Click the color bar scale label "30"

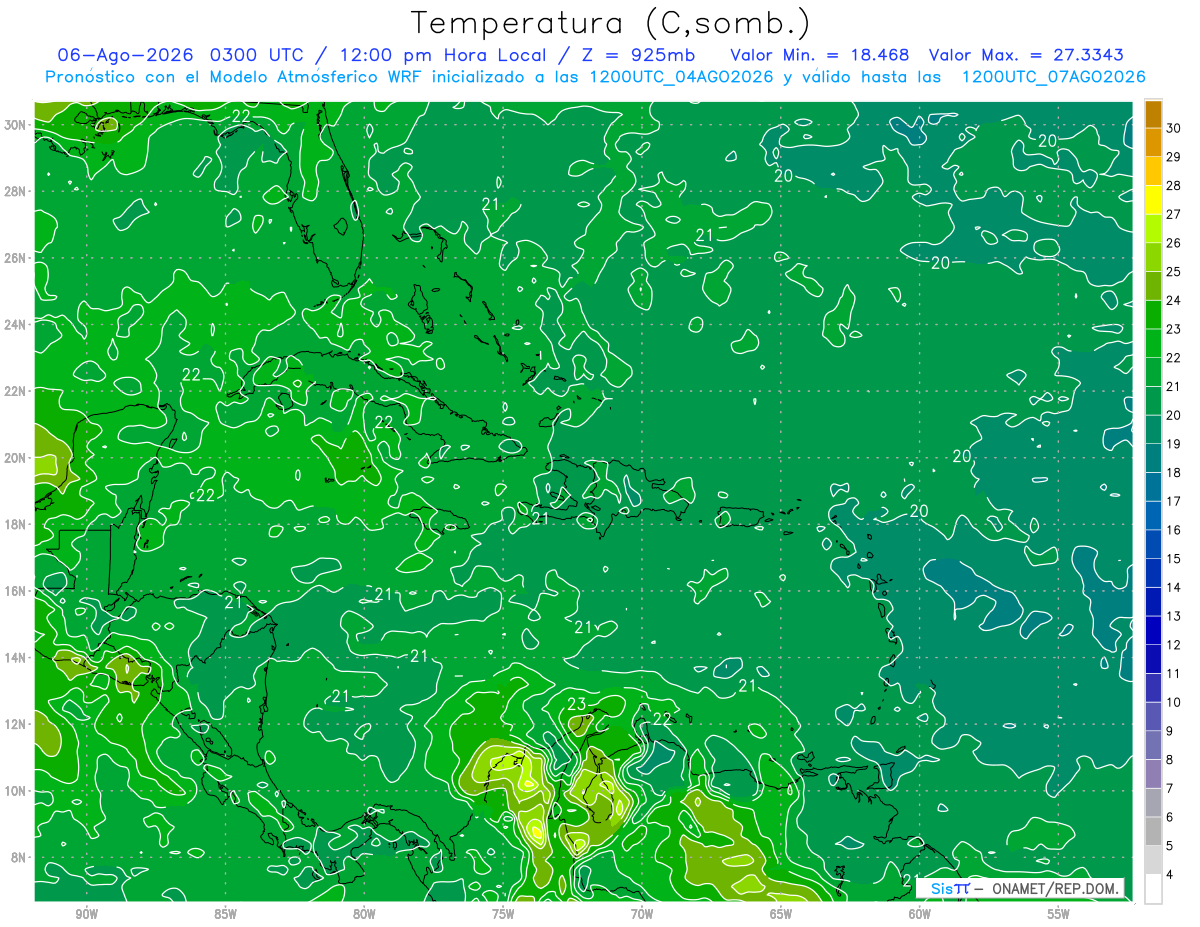pyautogui.click(x=1174, y=128)
